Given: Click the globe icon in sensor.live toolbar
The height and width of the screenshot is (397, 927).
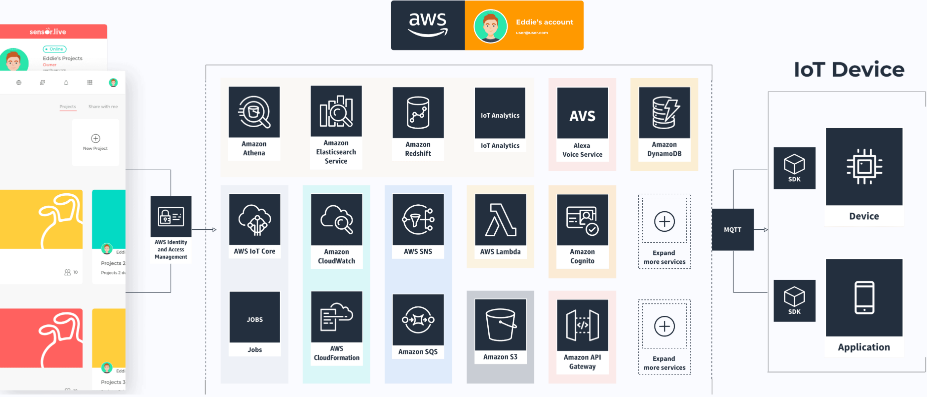Looking at the screenshot, I should (18, 83).
